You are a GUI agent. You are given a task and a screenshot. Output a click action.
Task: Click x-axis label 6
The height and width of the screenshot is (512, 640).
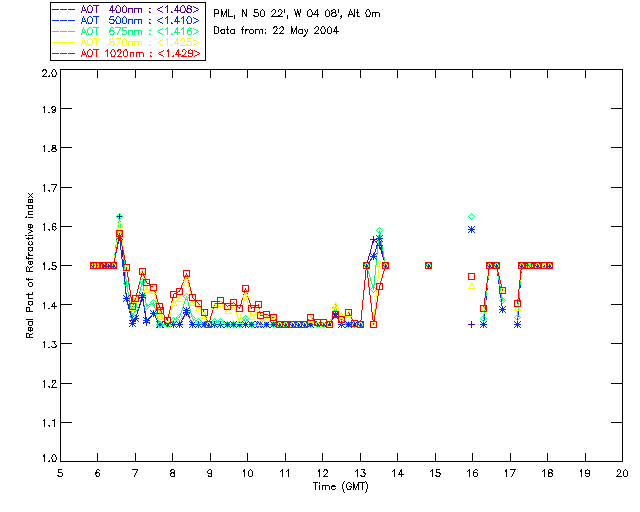click(x=98, y=473)
